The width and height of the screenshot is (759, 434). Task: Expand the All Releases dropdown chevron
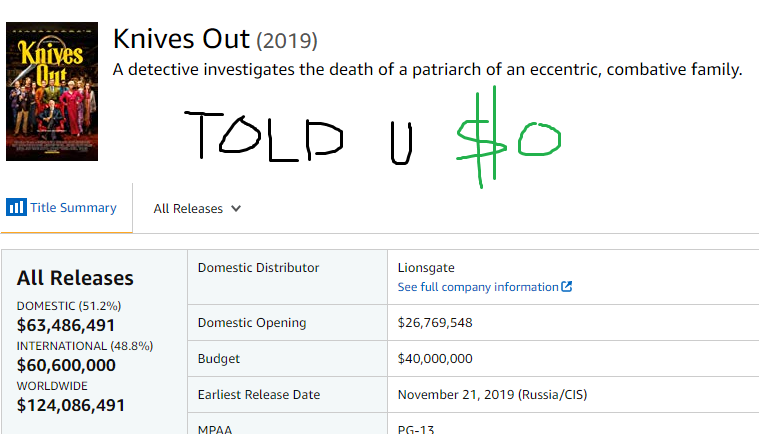(236, 209)
